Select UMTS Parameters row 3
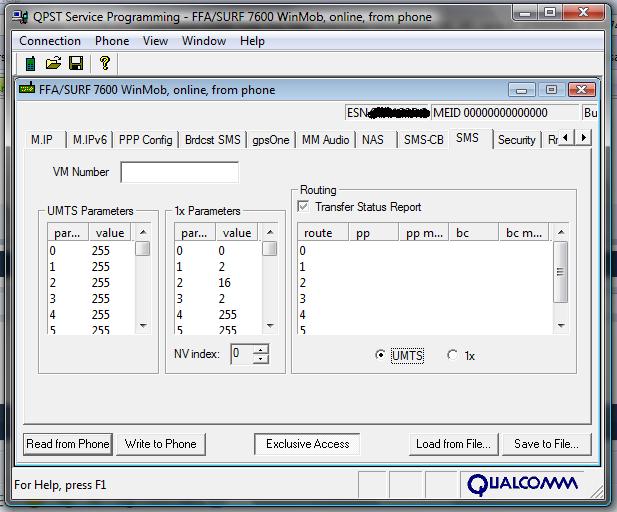 [x=91, y=299]
